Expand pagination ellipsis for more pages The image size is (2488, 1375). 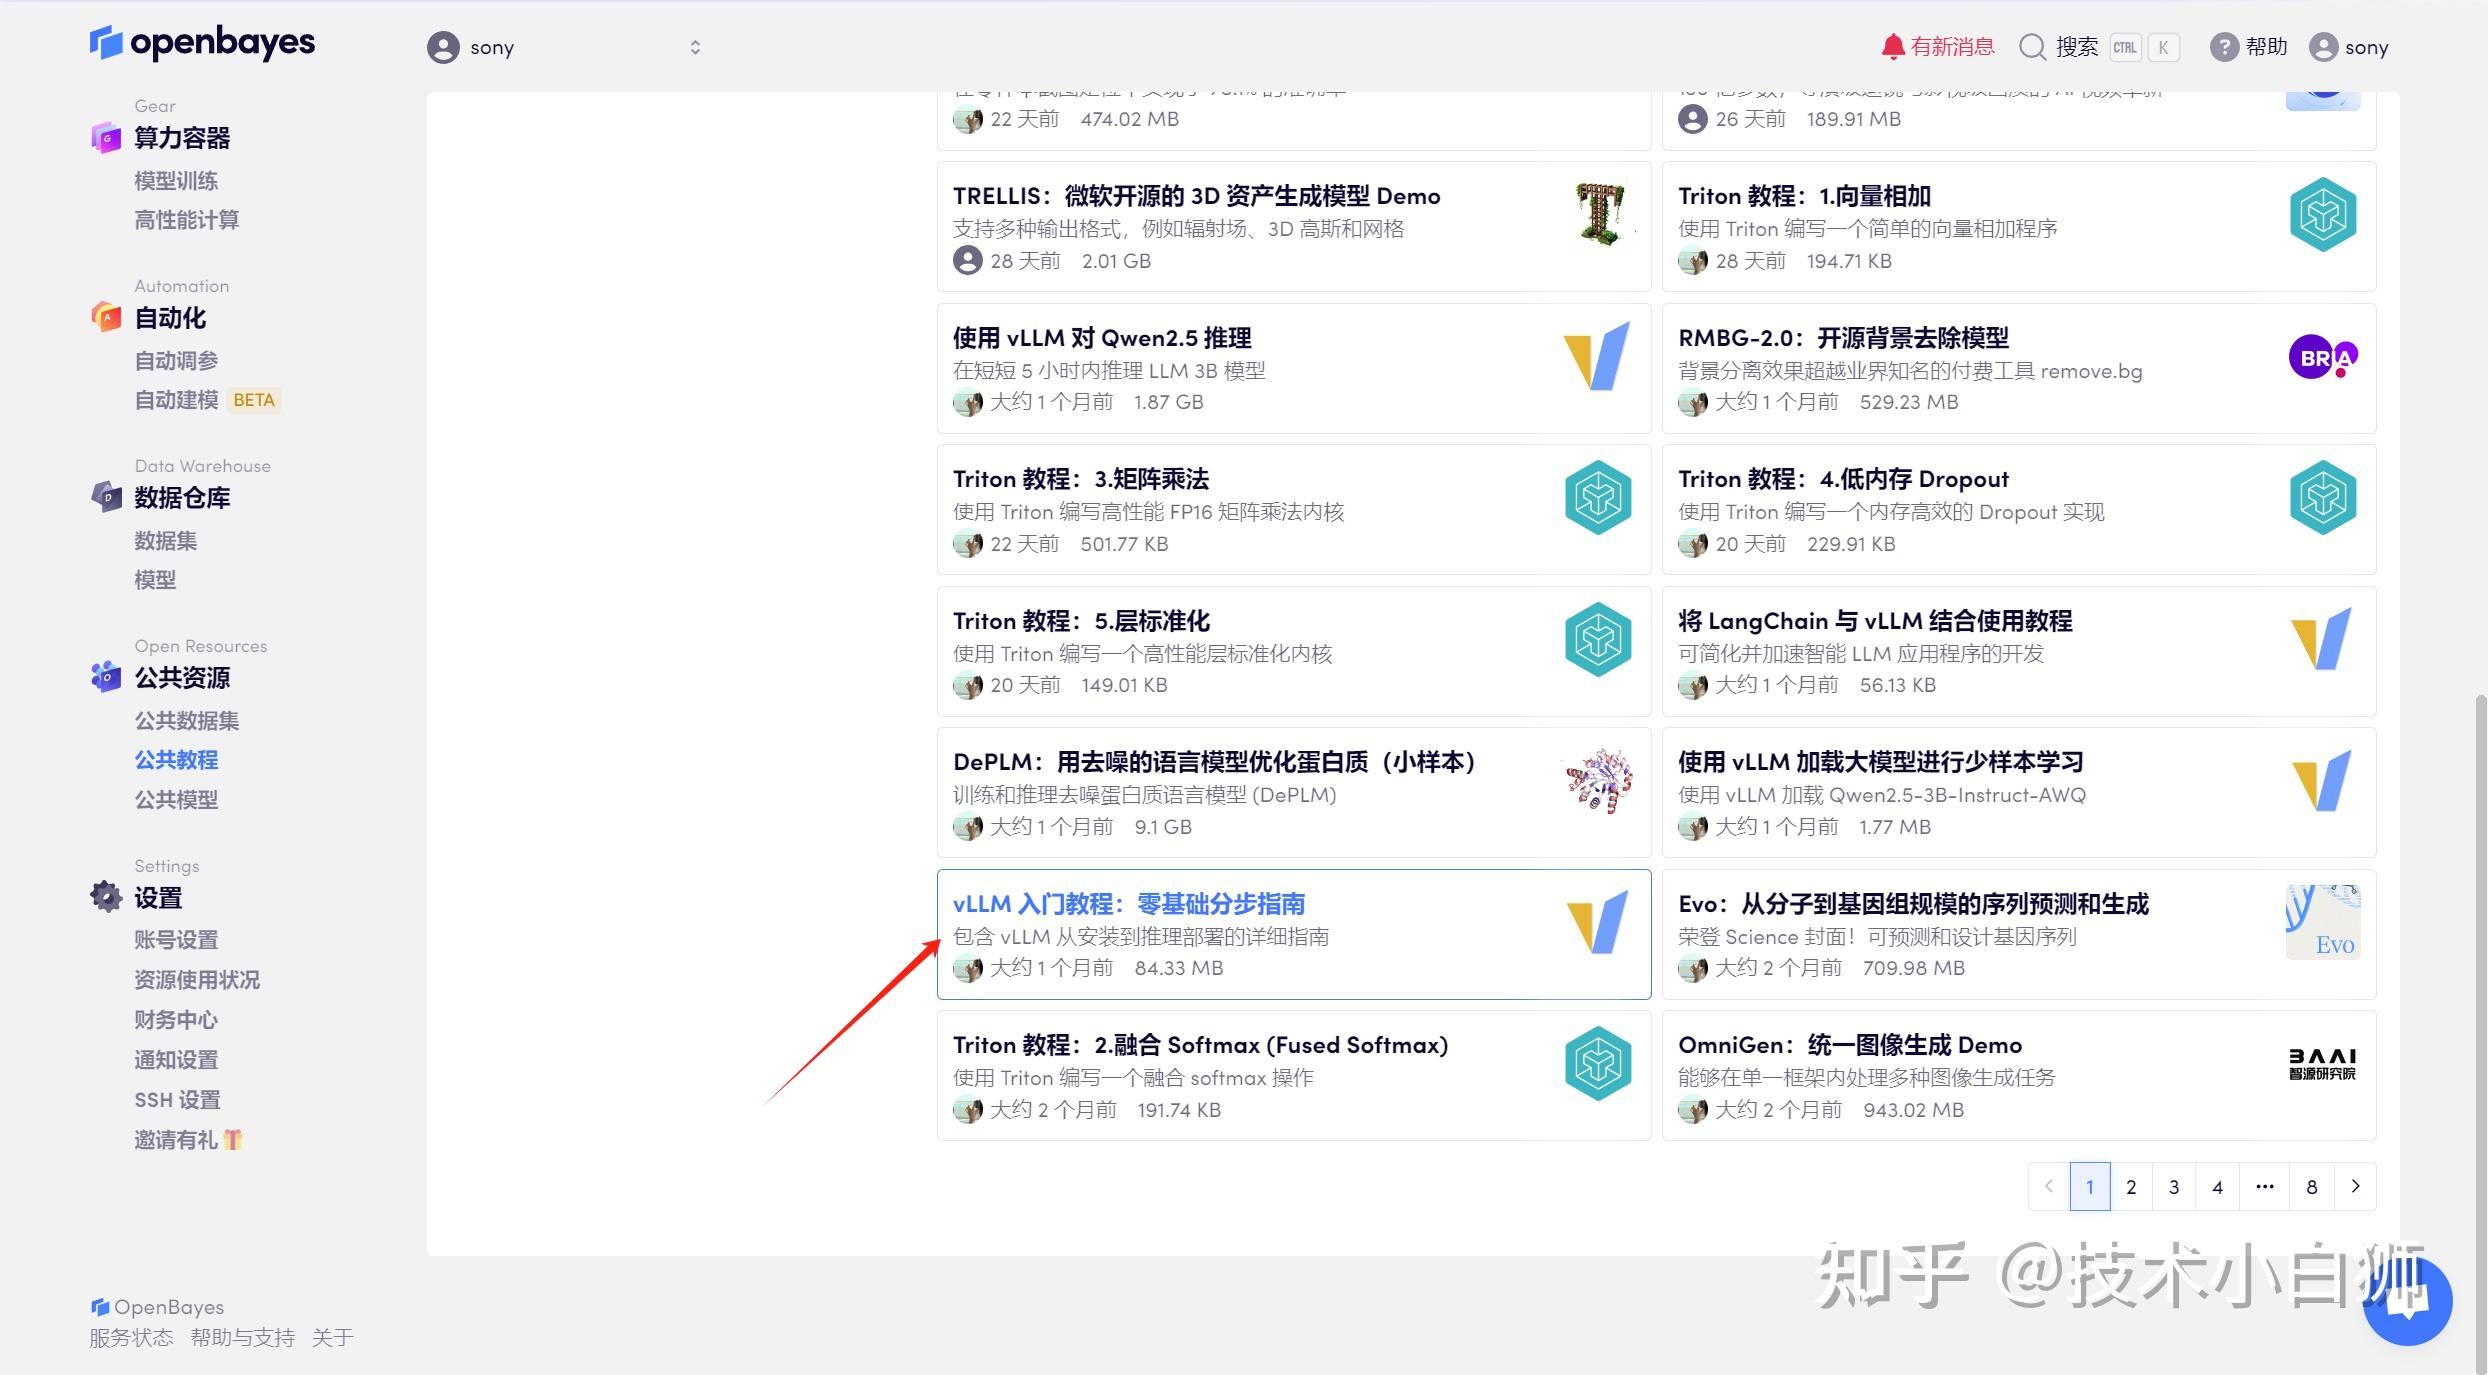click(x=2265, y=1187)
